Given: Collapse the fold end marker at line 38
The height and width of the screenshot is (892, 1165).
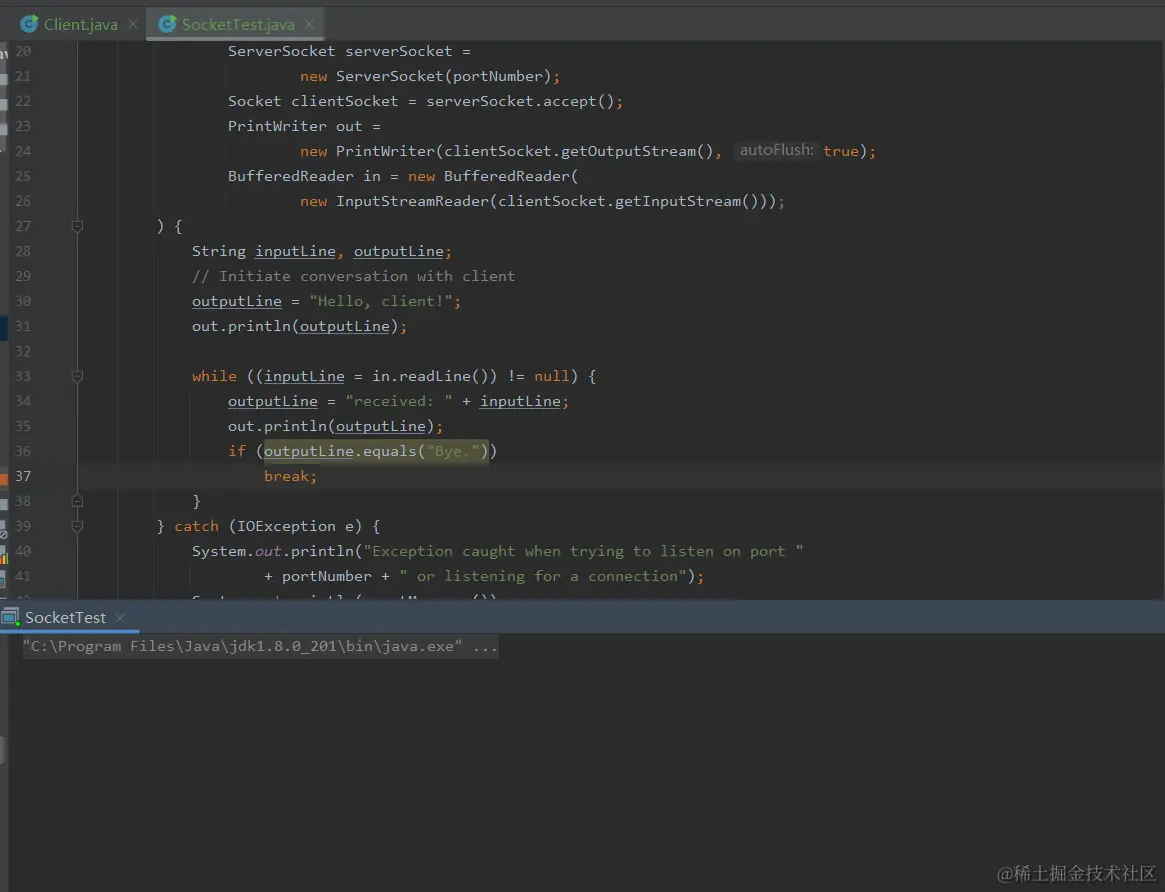Looking at the screenshot, I should click(77, 501).
